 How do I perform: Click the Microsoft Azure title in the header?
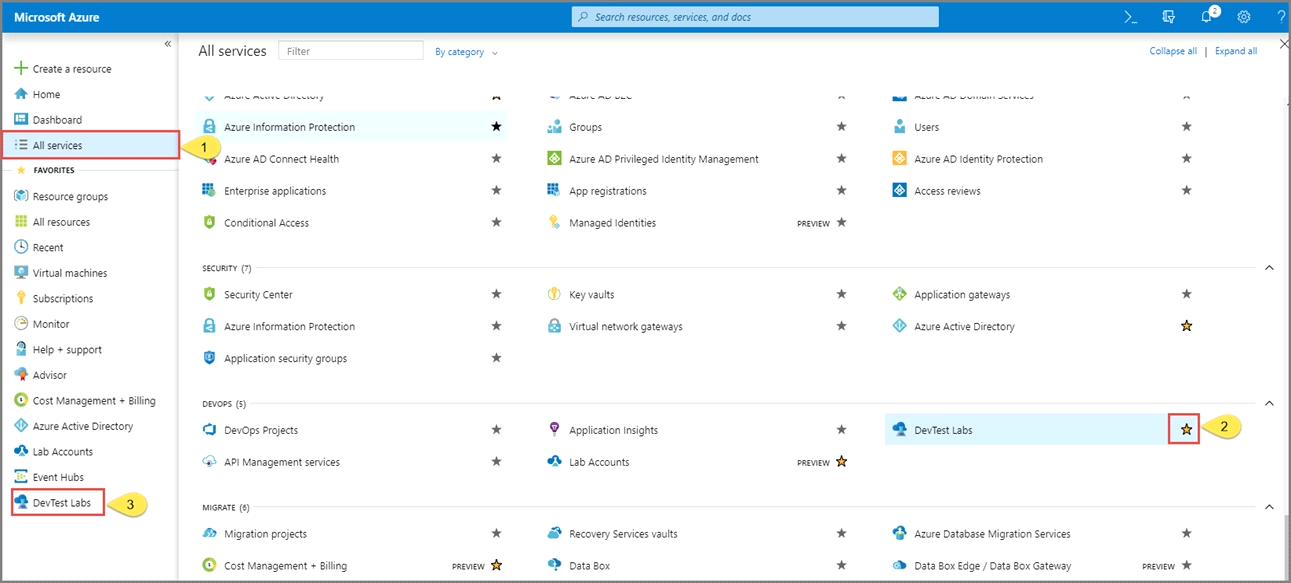click(57, 18)
